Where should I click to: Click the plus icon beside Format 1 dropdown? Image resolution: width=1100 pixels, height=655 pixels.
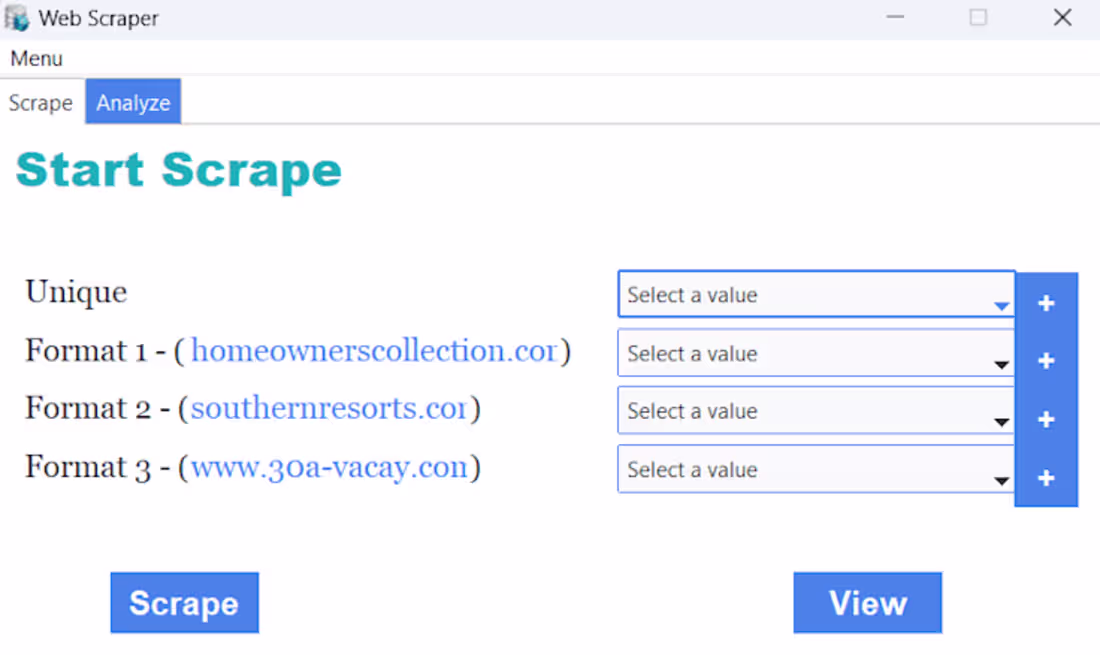click(x=1046, y=360)
